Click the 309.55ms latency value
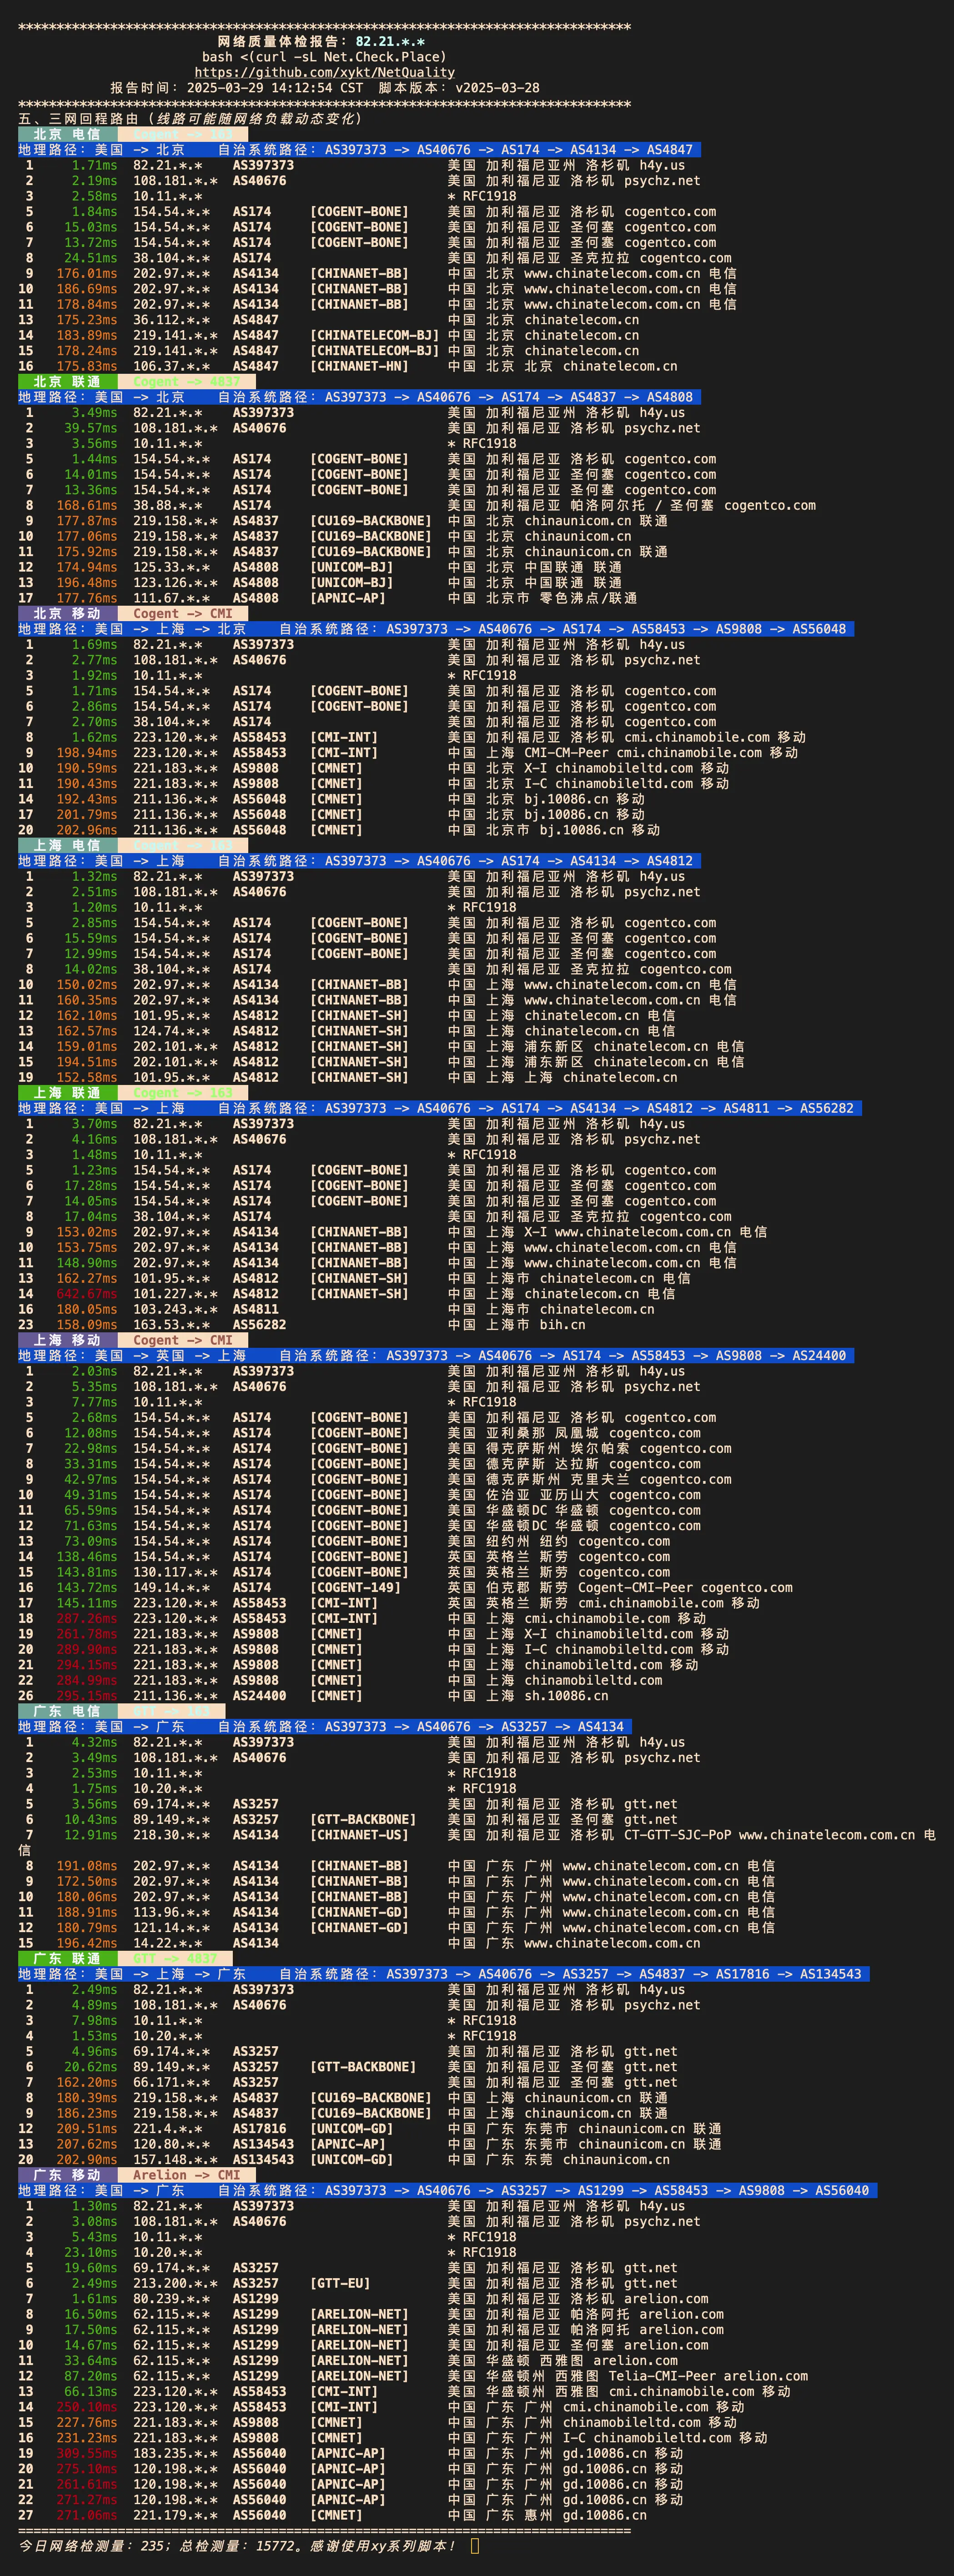This screenshot has height=2576, width=954. [x=86, y=2453]
